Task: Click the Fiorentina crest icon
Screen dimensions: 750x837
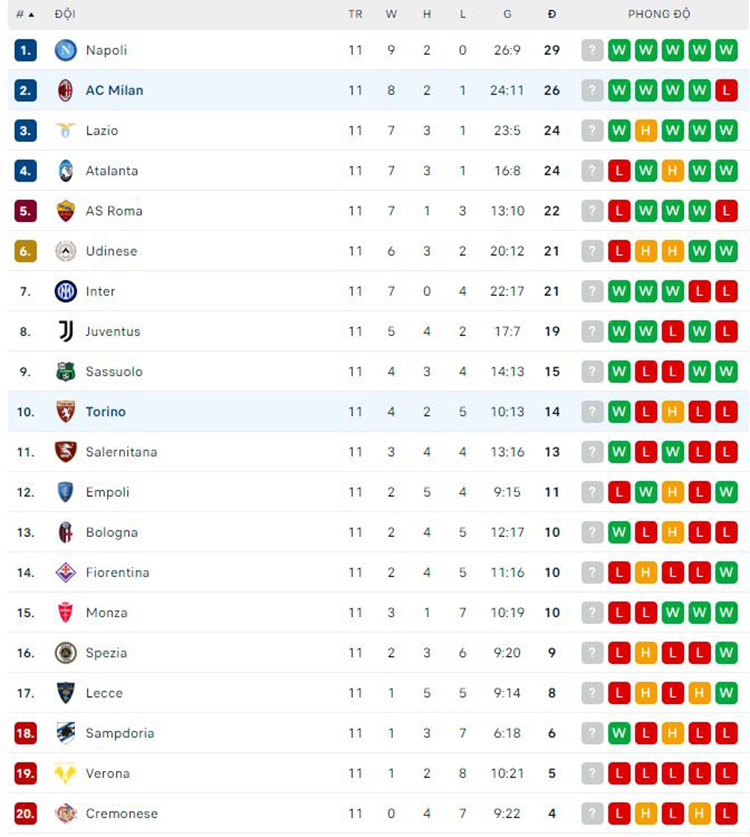Action: click(x=65, y=572)
